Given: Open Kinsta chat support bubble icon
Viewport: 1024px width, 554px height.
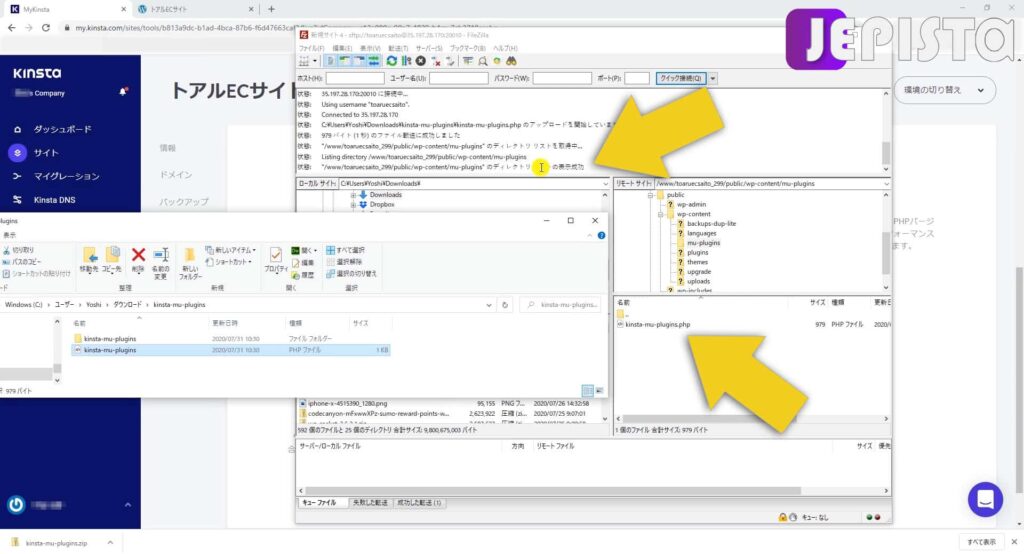Looking at the screenshot, I should [985, 500].
